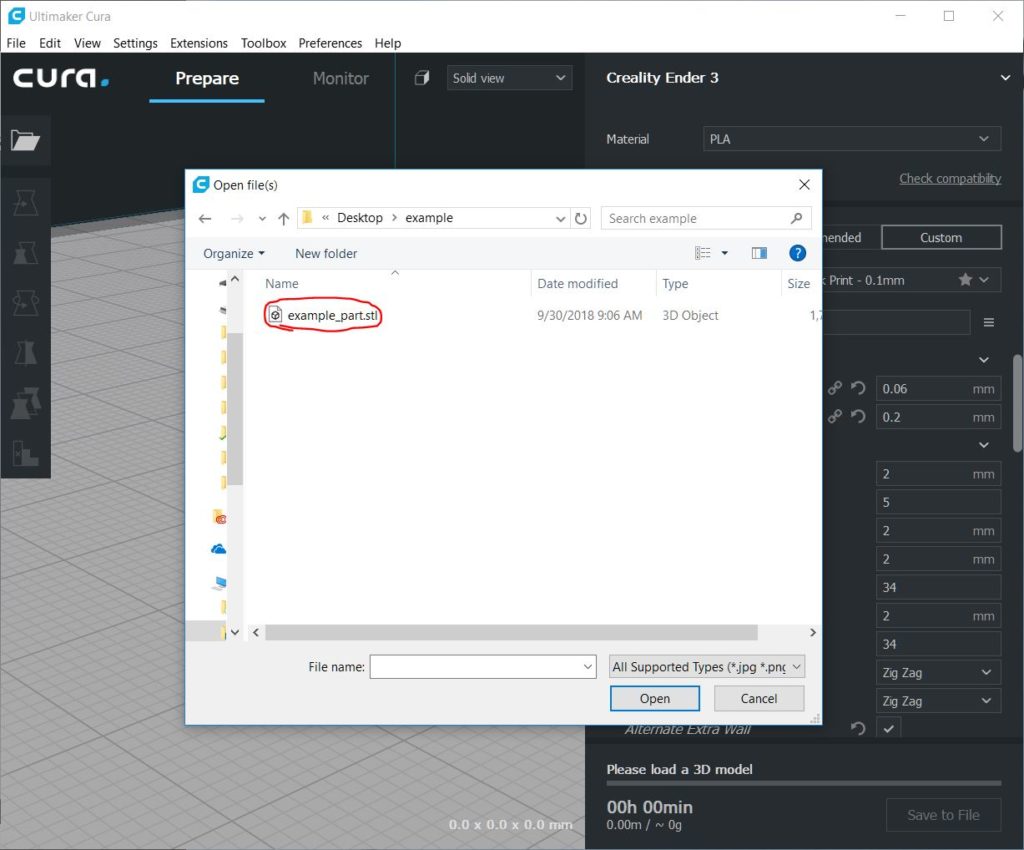Screen dimensions: 1024x850
Task: Click the Back arrow in Open file dialog
Action: click(x=205, y=219)
